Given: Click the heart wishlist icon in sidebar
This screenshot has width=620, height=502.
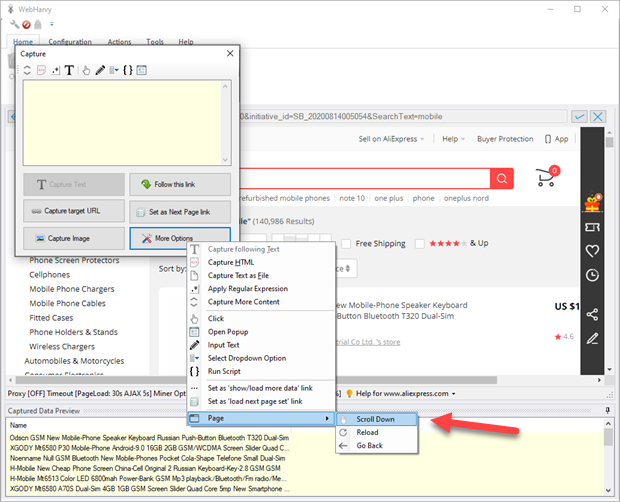Looking at the screenshot, I should pos(592,251).
